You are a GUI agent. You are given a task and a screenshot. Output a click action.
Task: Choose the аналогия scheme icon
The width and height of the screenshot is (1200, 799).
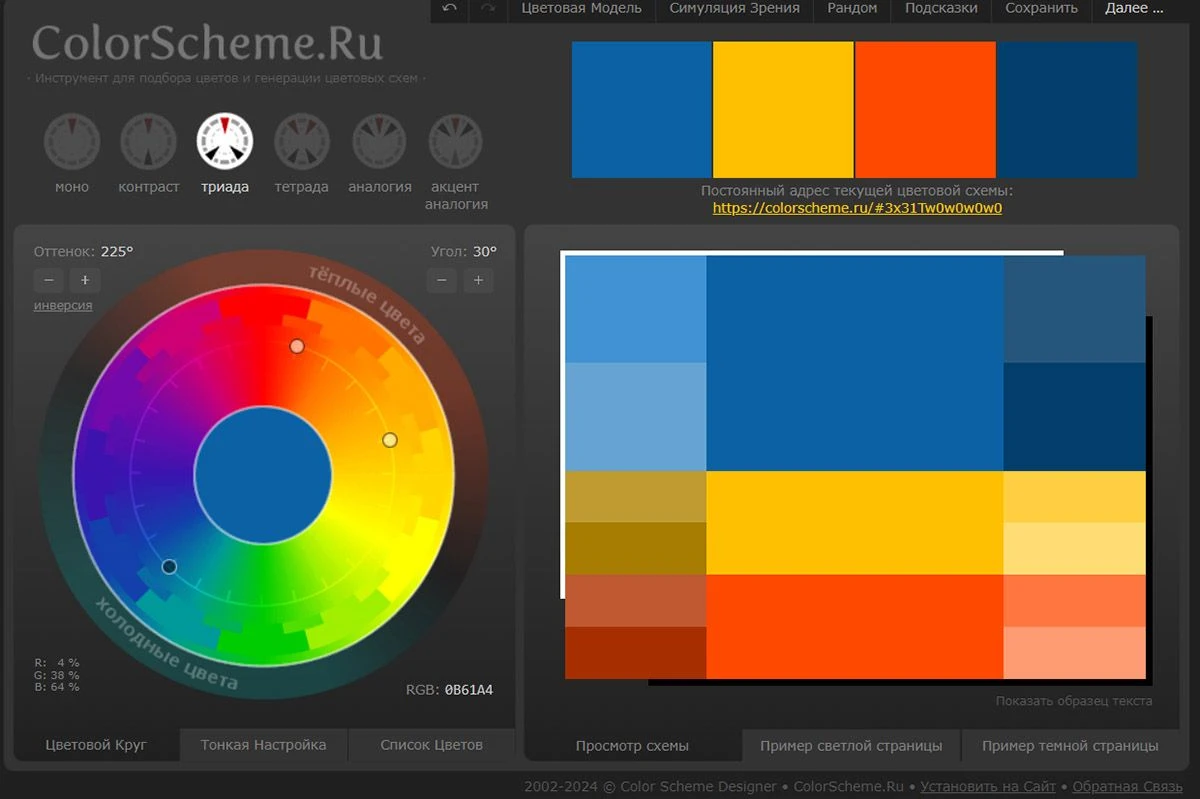379,141
